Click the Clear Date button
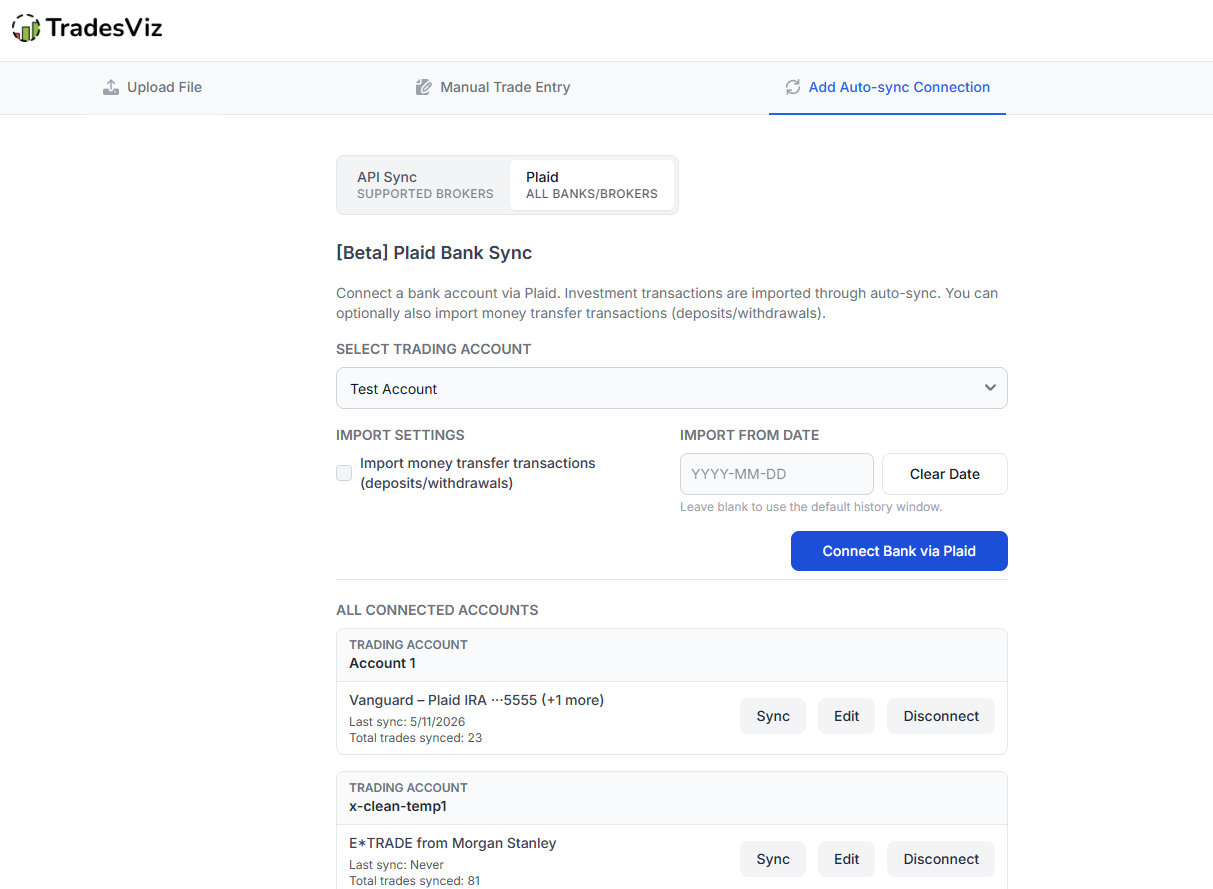 [945, 474]
